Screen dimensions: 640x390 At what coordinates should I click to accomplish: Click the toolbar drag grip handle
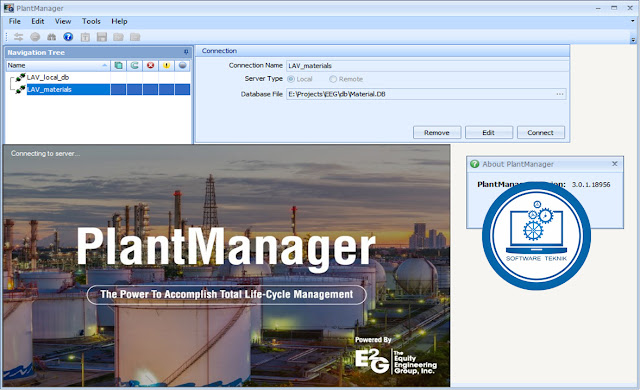tap(7, 37)
